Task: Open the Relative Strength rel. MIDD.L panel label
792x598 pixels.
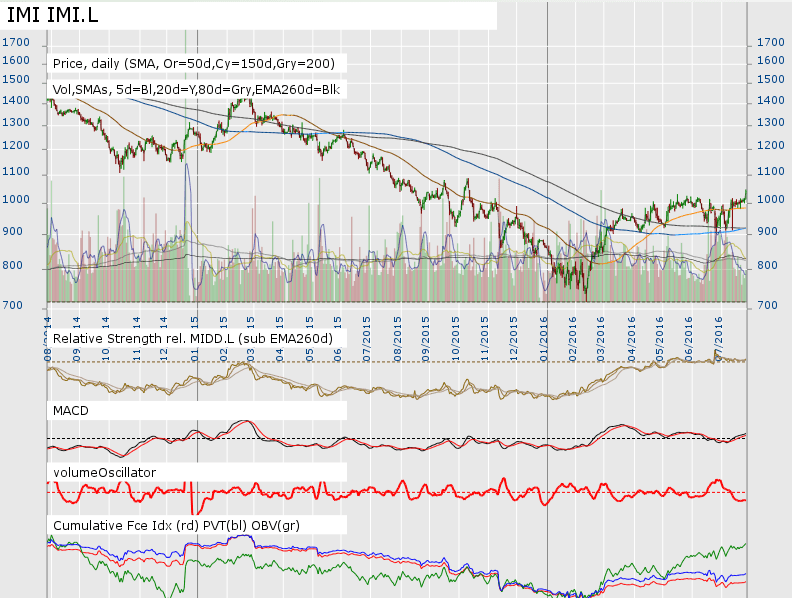Action: coord(194,339)
